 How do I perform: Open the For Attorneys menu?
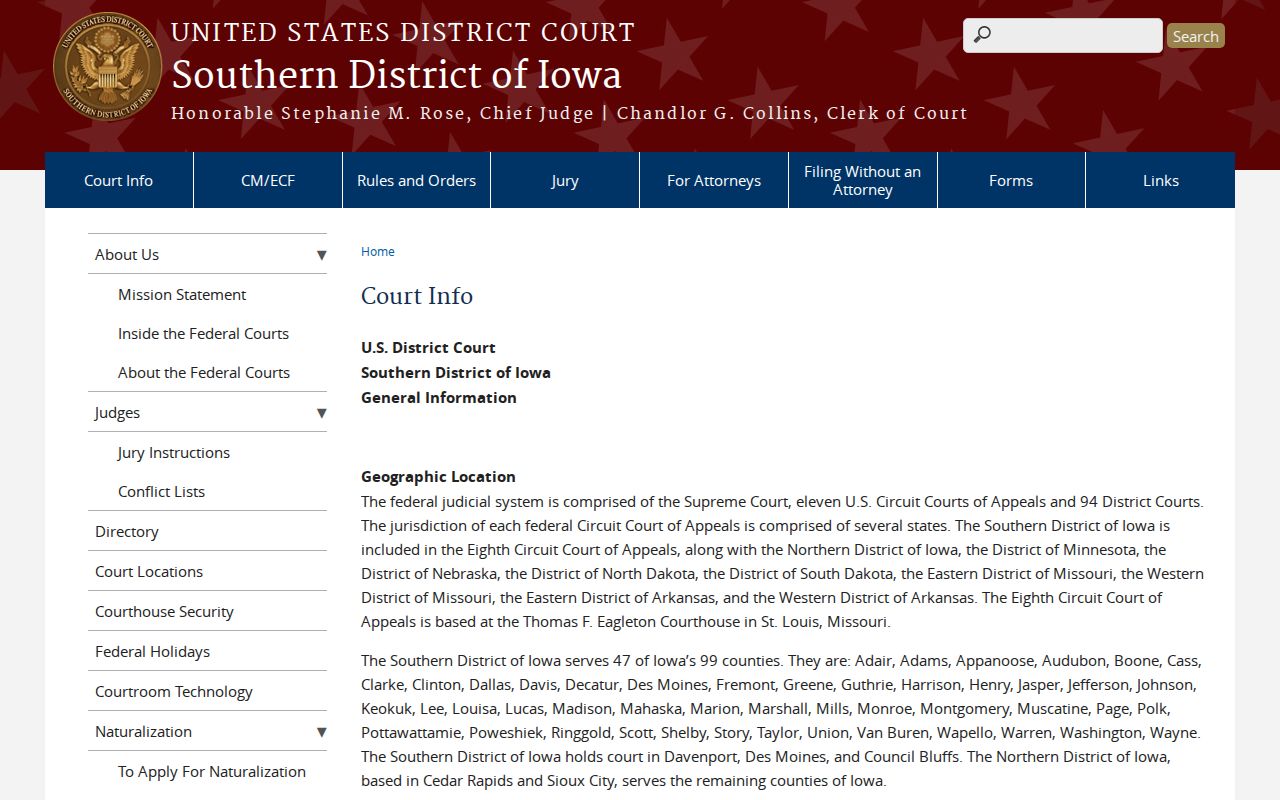pos(714,180)
